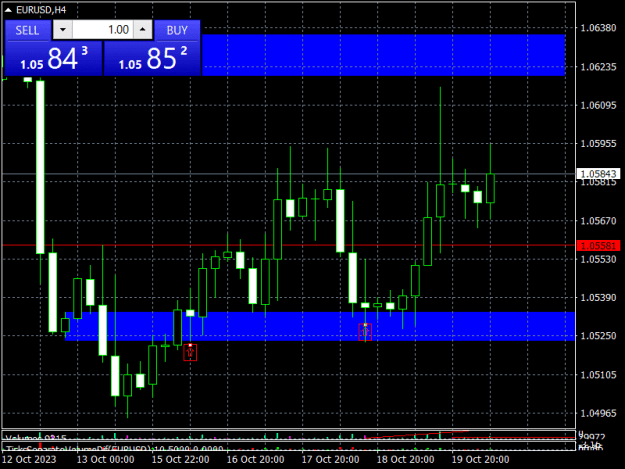Click the red 1.05581 price label
Image resolution: width=625 pixels, height=469 pixels.
coord(598,246)
